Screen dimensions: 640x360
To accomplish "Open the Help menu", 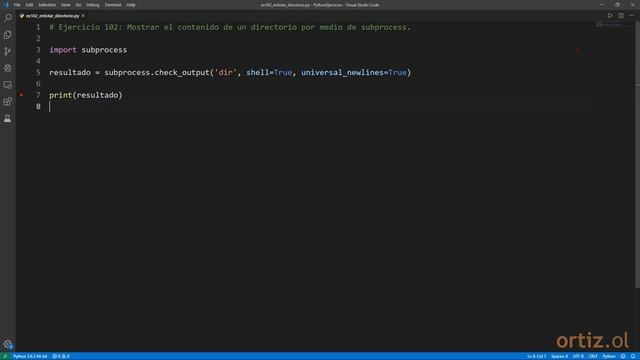I will (x=131, y=5).
